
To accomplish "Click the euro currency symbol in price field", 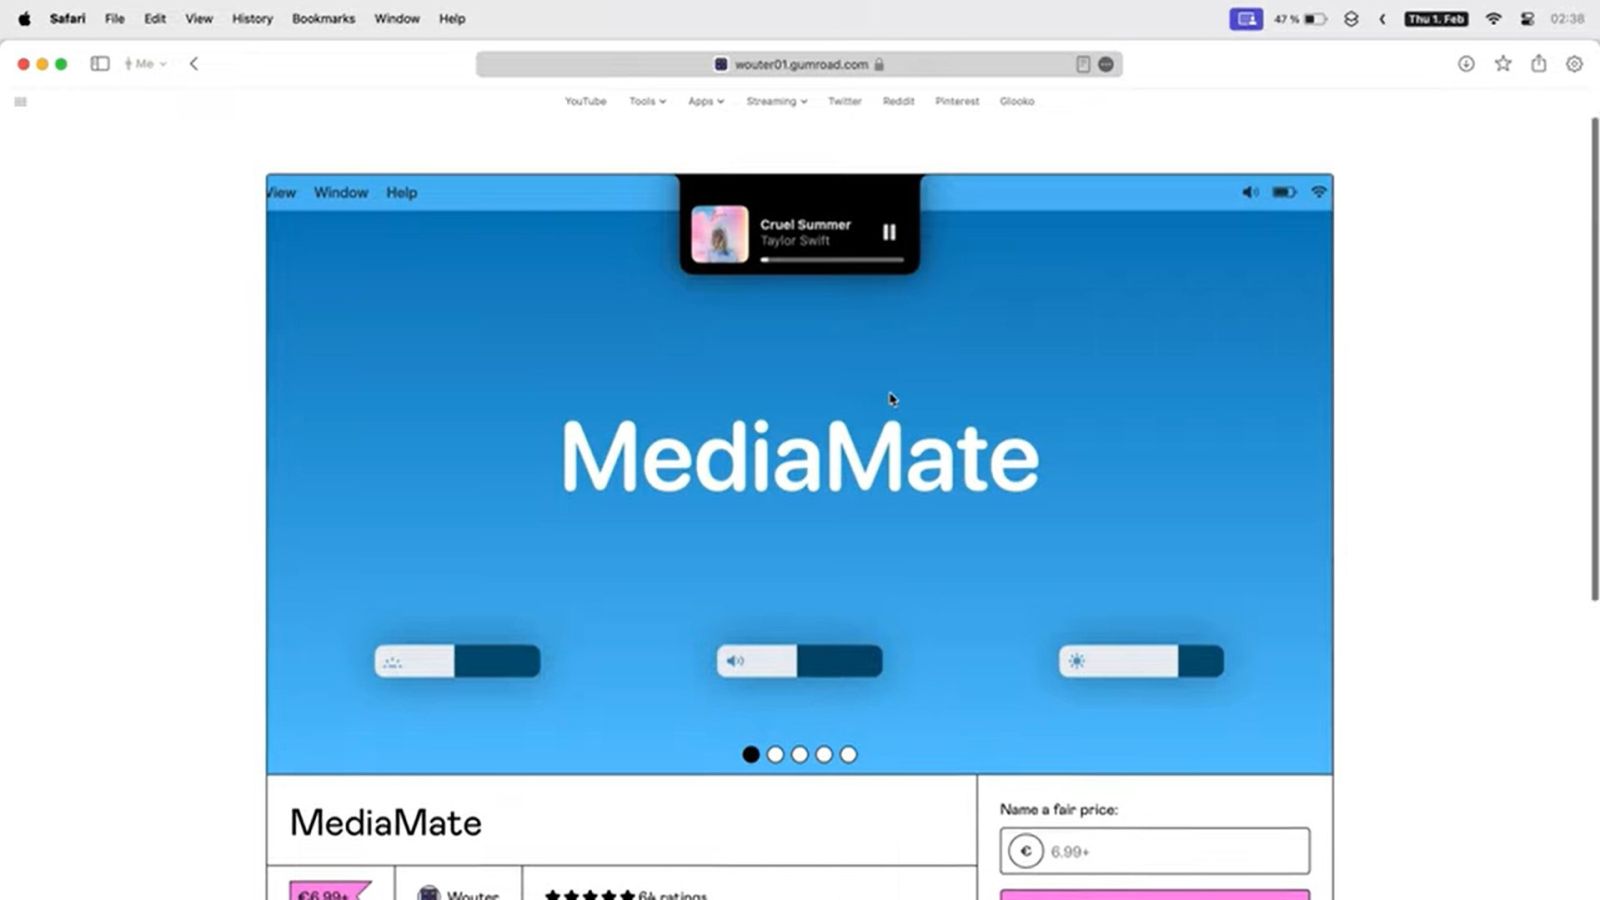I will click(1026, 851).
